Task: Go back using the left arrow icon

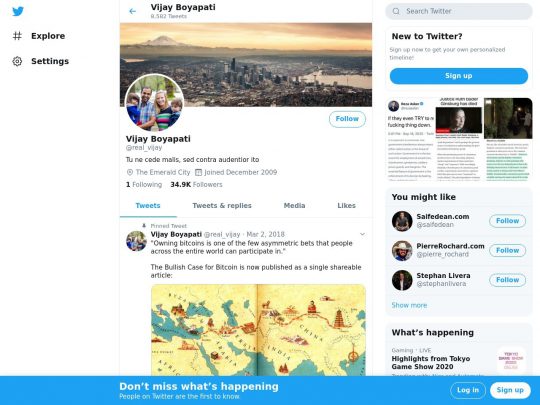Action: pos(132,11)
